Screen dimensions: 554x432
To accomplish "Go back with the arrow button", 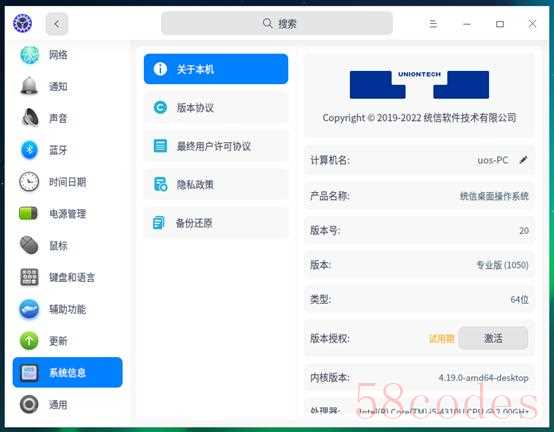I will coord(57,24).
